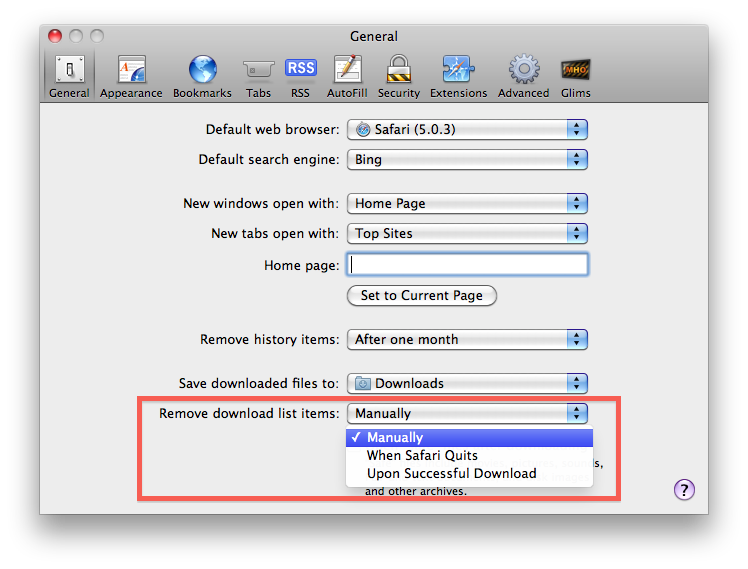Open help with the question mark button
The image size is (748, 569).
click(684, 490)
